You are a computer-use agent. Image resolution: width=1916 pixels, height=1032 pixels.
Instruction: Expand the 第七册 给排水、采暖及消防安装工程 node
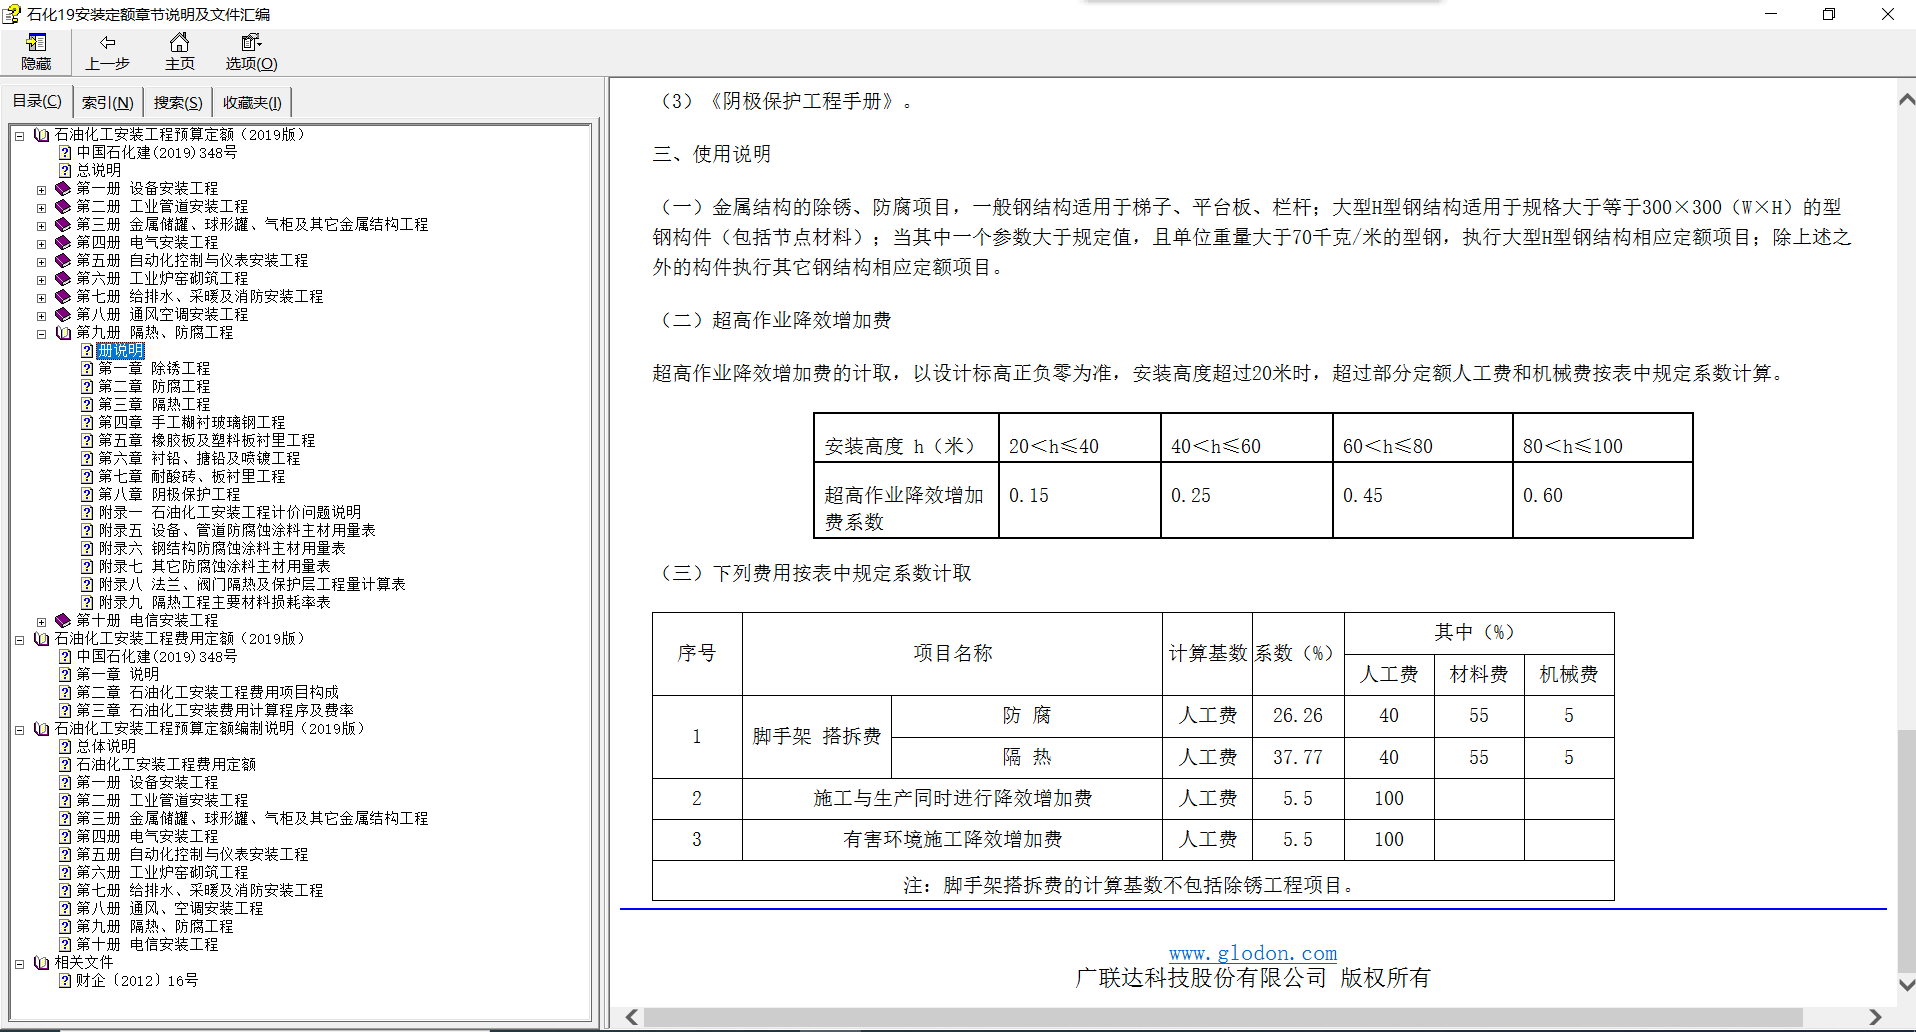(x=41, y=297)
